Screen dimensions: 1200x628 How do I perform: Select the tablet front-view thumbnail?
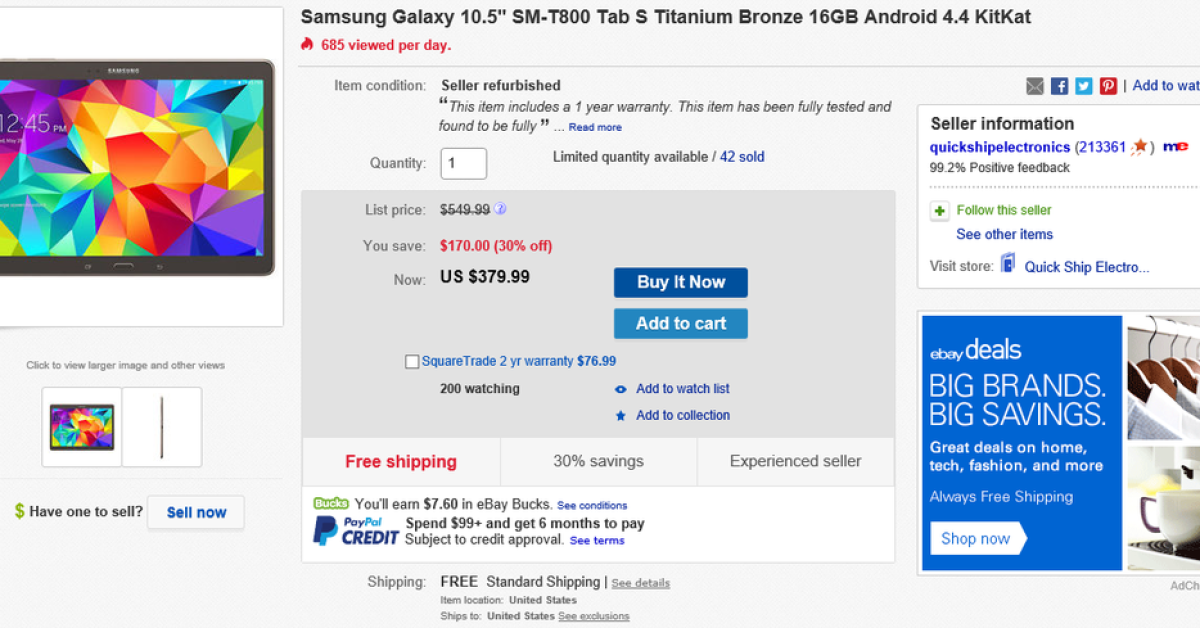pyautogui.click(x=82, y=427)
